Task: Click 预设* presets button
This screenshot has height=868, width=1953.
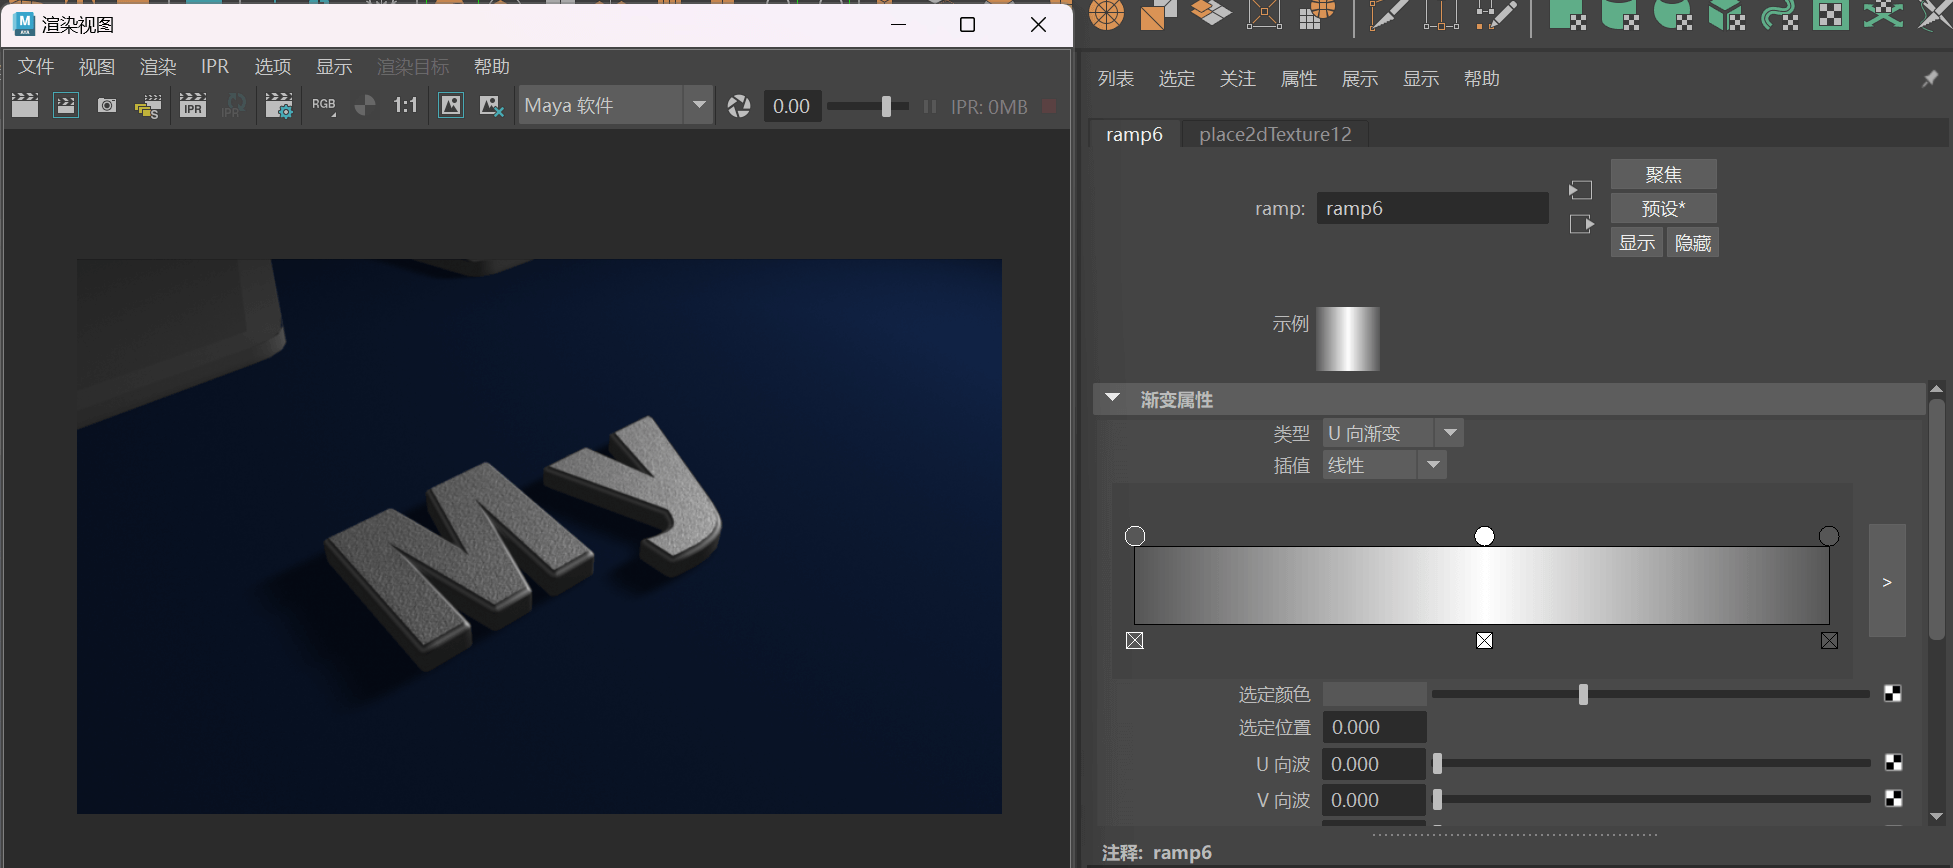Action: click(1663, 209)
